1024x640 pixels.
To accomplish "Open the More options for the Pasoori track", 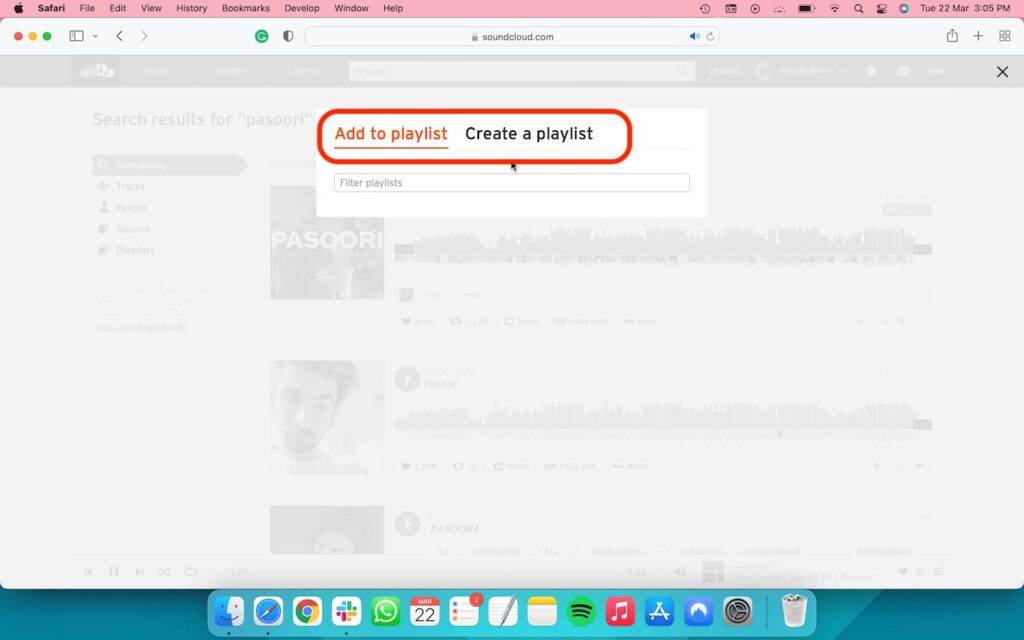I will click(639, 321).
